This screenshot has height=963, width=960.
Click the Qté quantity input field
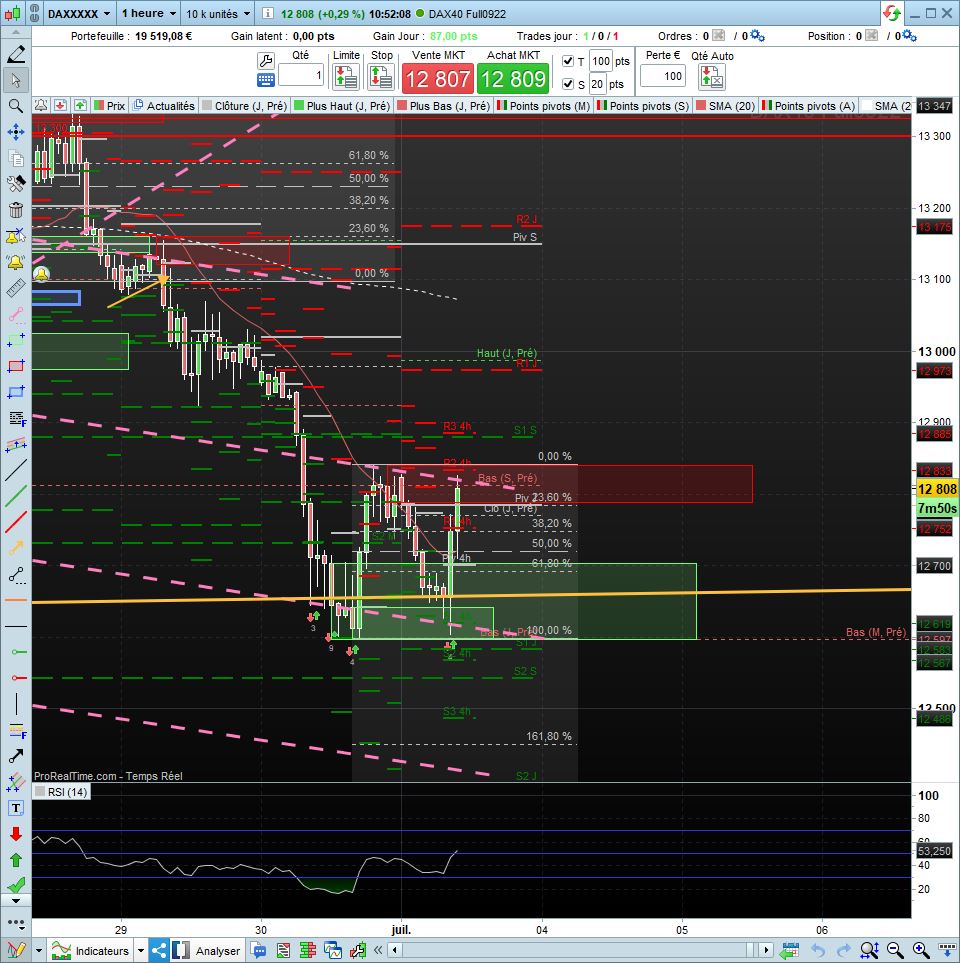pos(301,75)
